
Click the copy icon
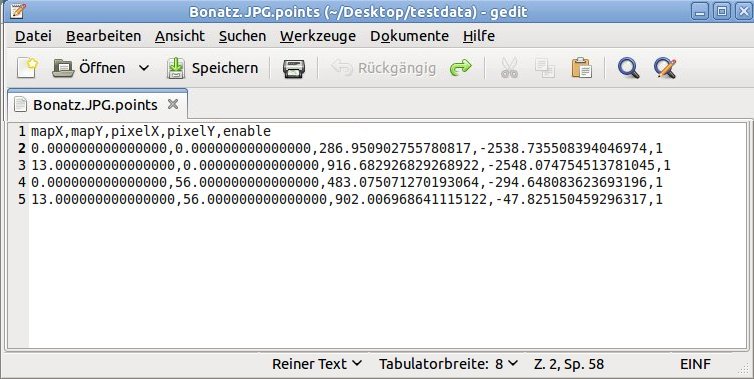tap(545, 68)
